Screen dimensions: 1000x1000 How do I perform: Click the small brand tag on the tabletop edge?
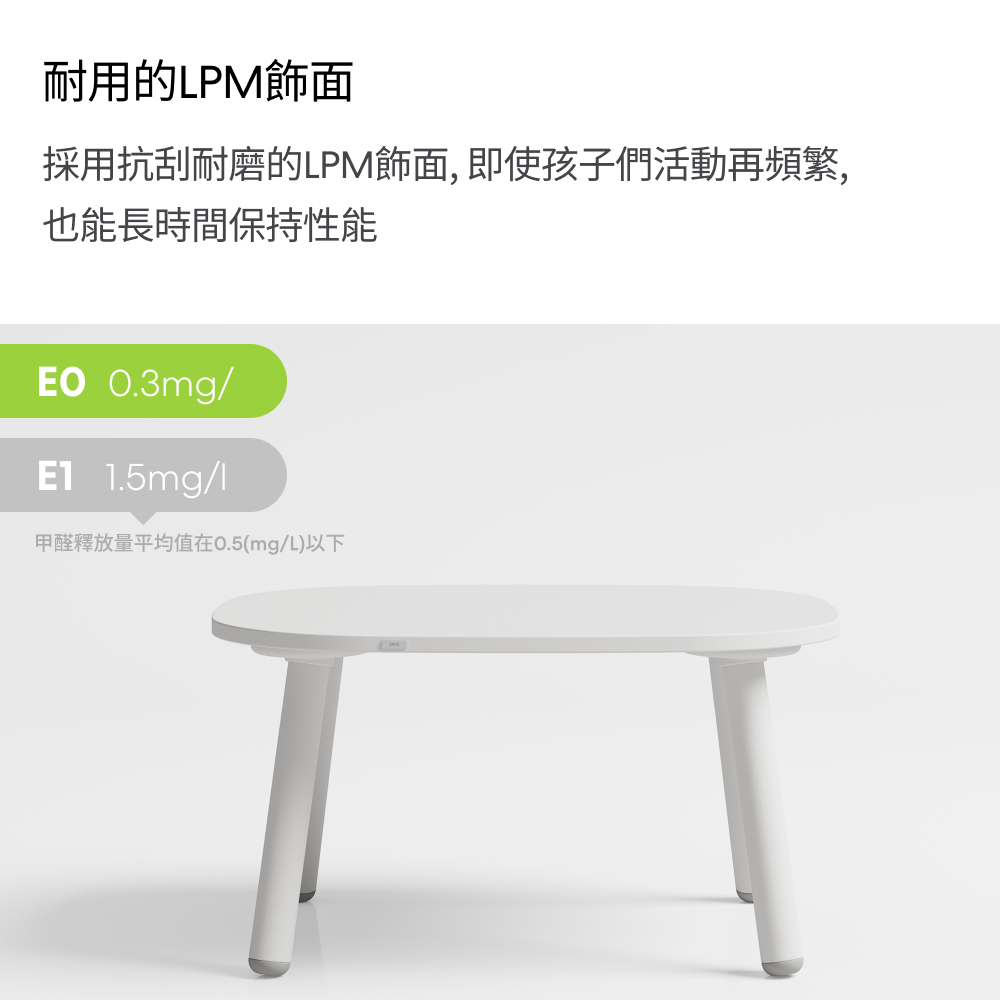coord(393,645)
